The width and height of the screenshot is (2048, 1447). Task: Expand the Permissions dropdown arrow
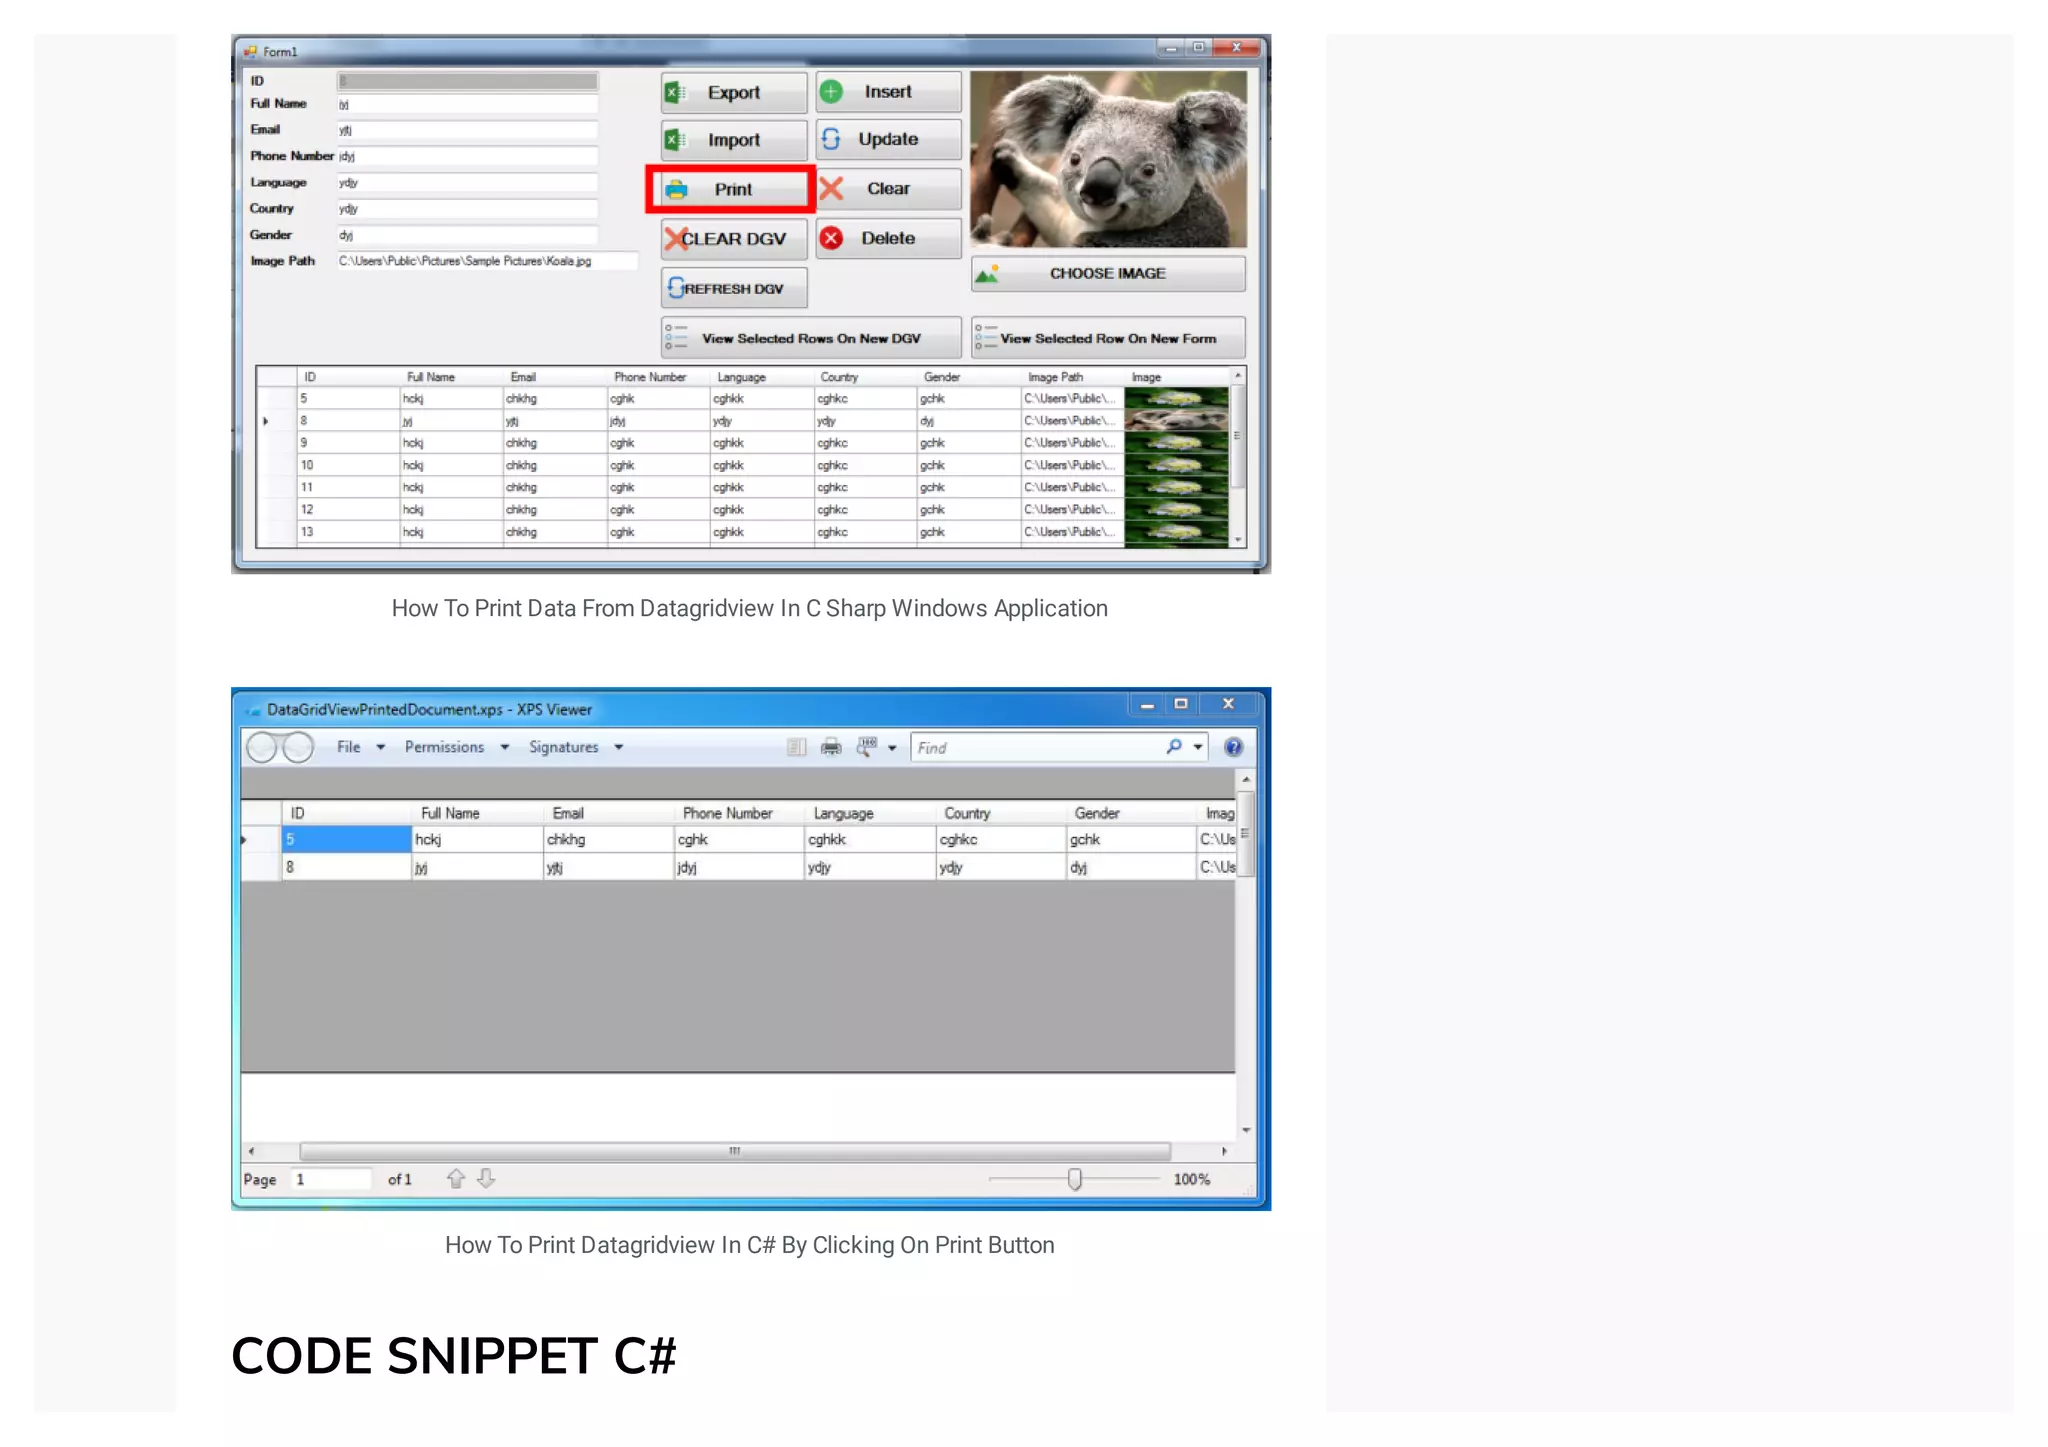505,748
